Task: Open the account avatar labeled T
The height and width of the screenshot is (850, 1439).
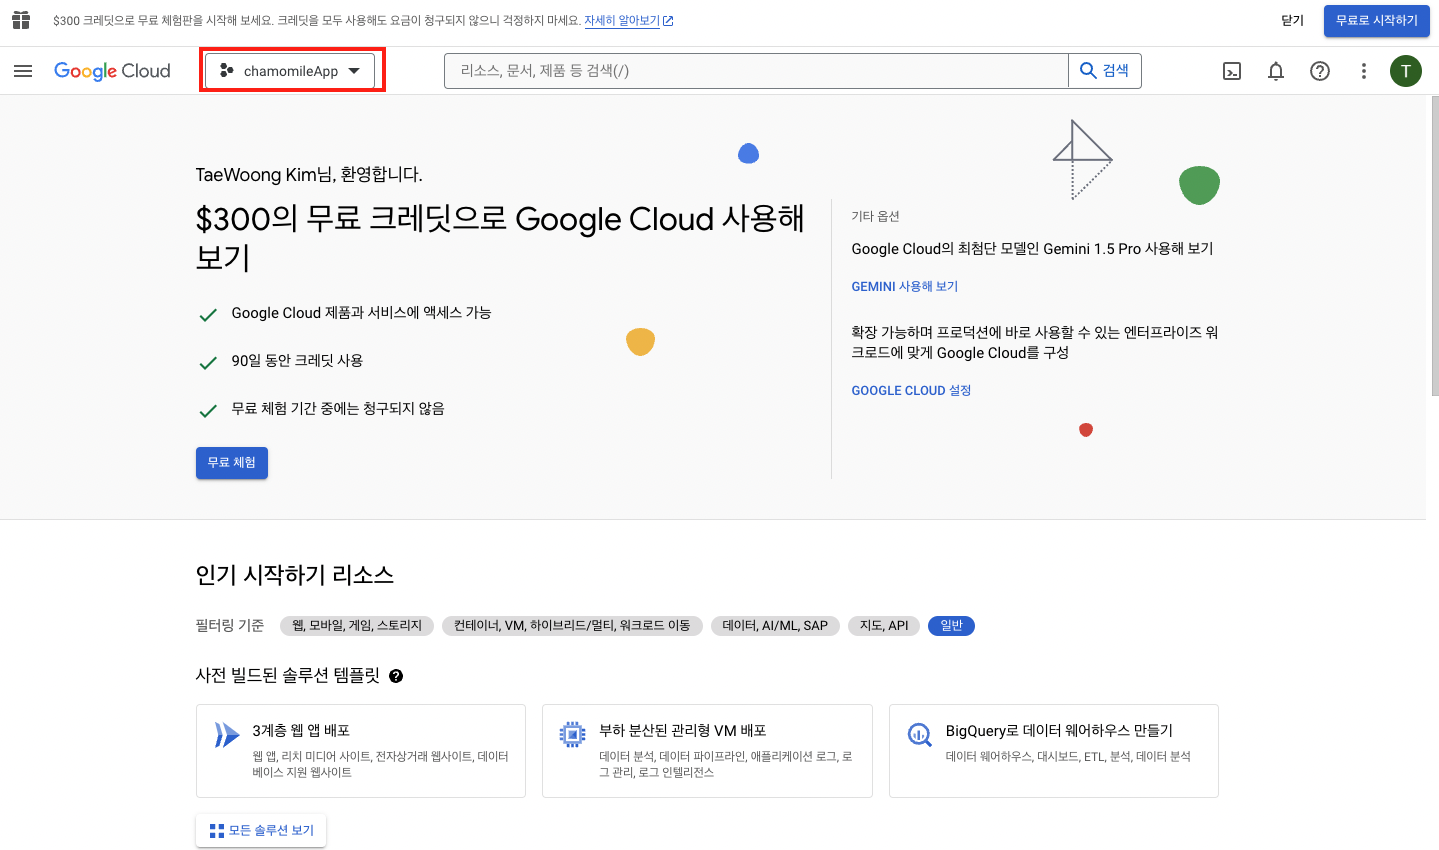Action: 1406,71
